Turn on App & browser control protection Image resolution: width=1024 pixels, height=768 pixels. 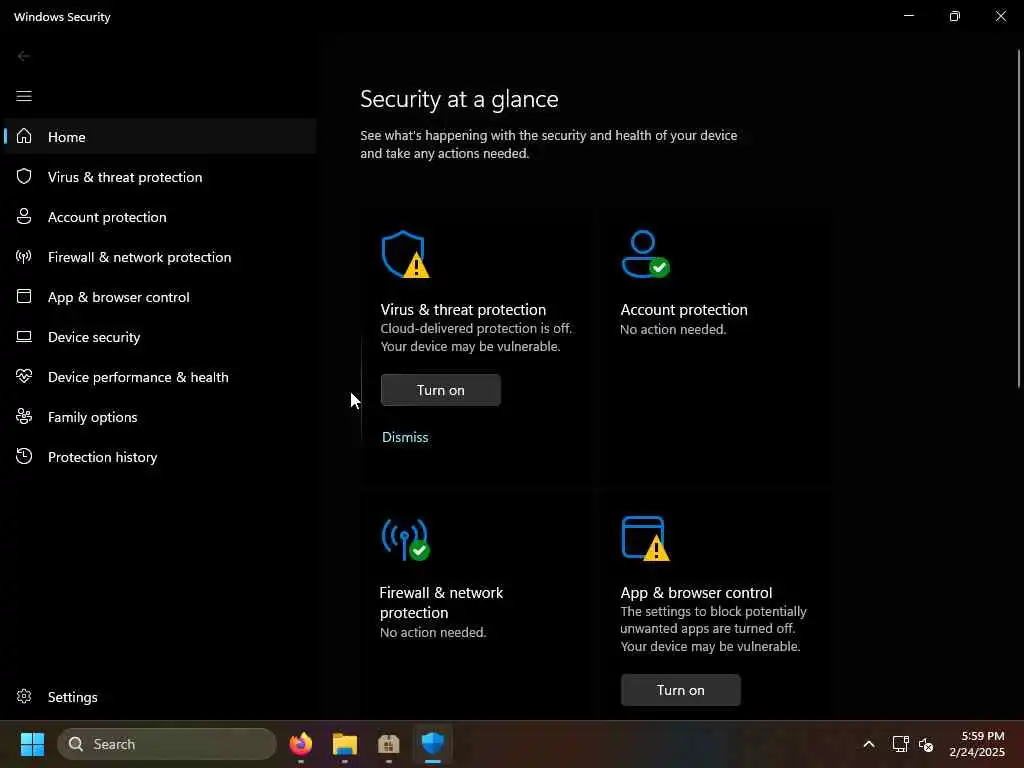680,690
